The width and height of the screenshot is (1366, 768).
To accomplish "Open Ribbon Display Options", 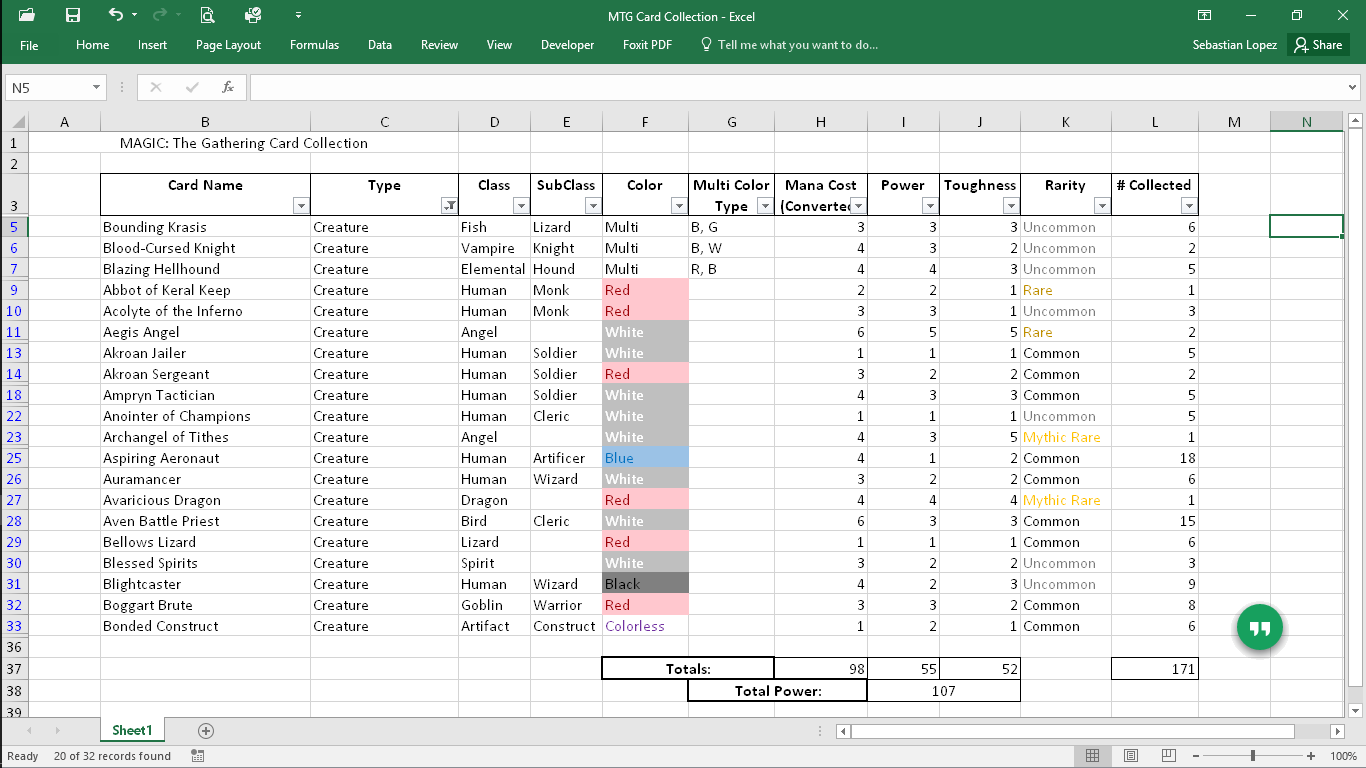I will pyautogui.click(x=1205, y=15).
